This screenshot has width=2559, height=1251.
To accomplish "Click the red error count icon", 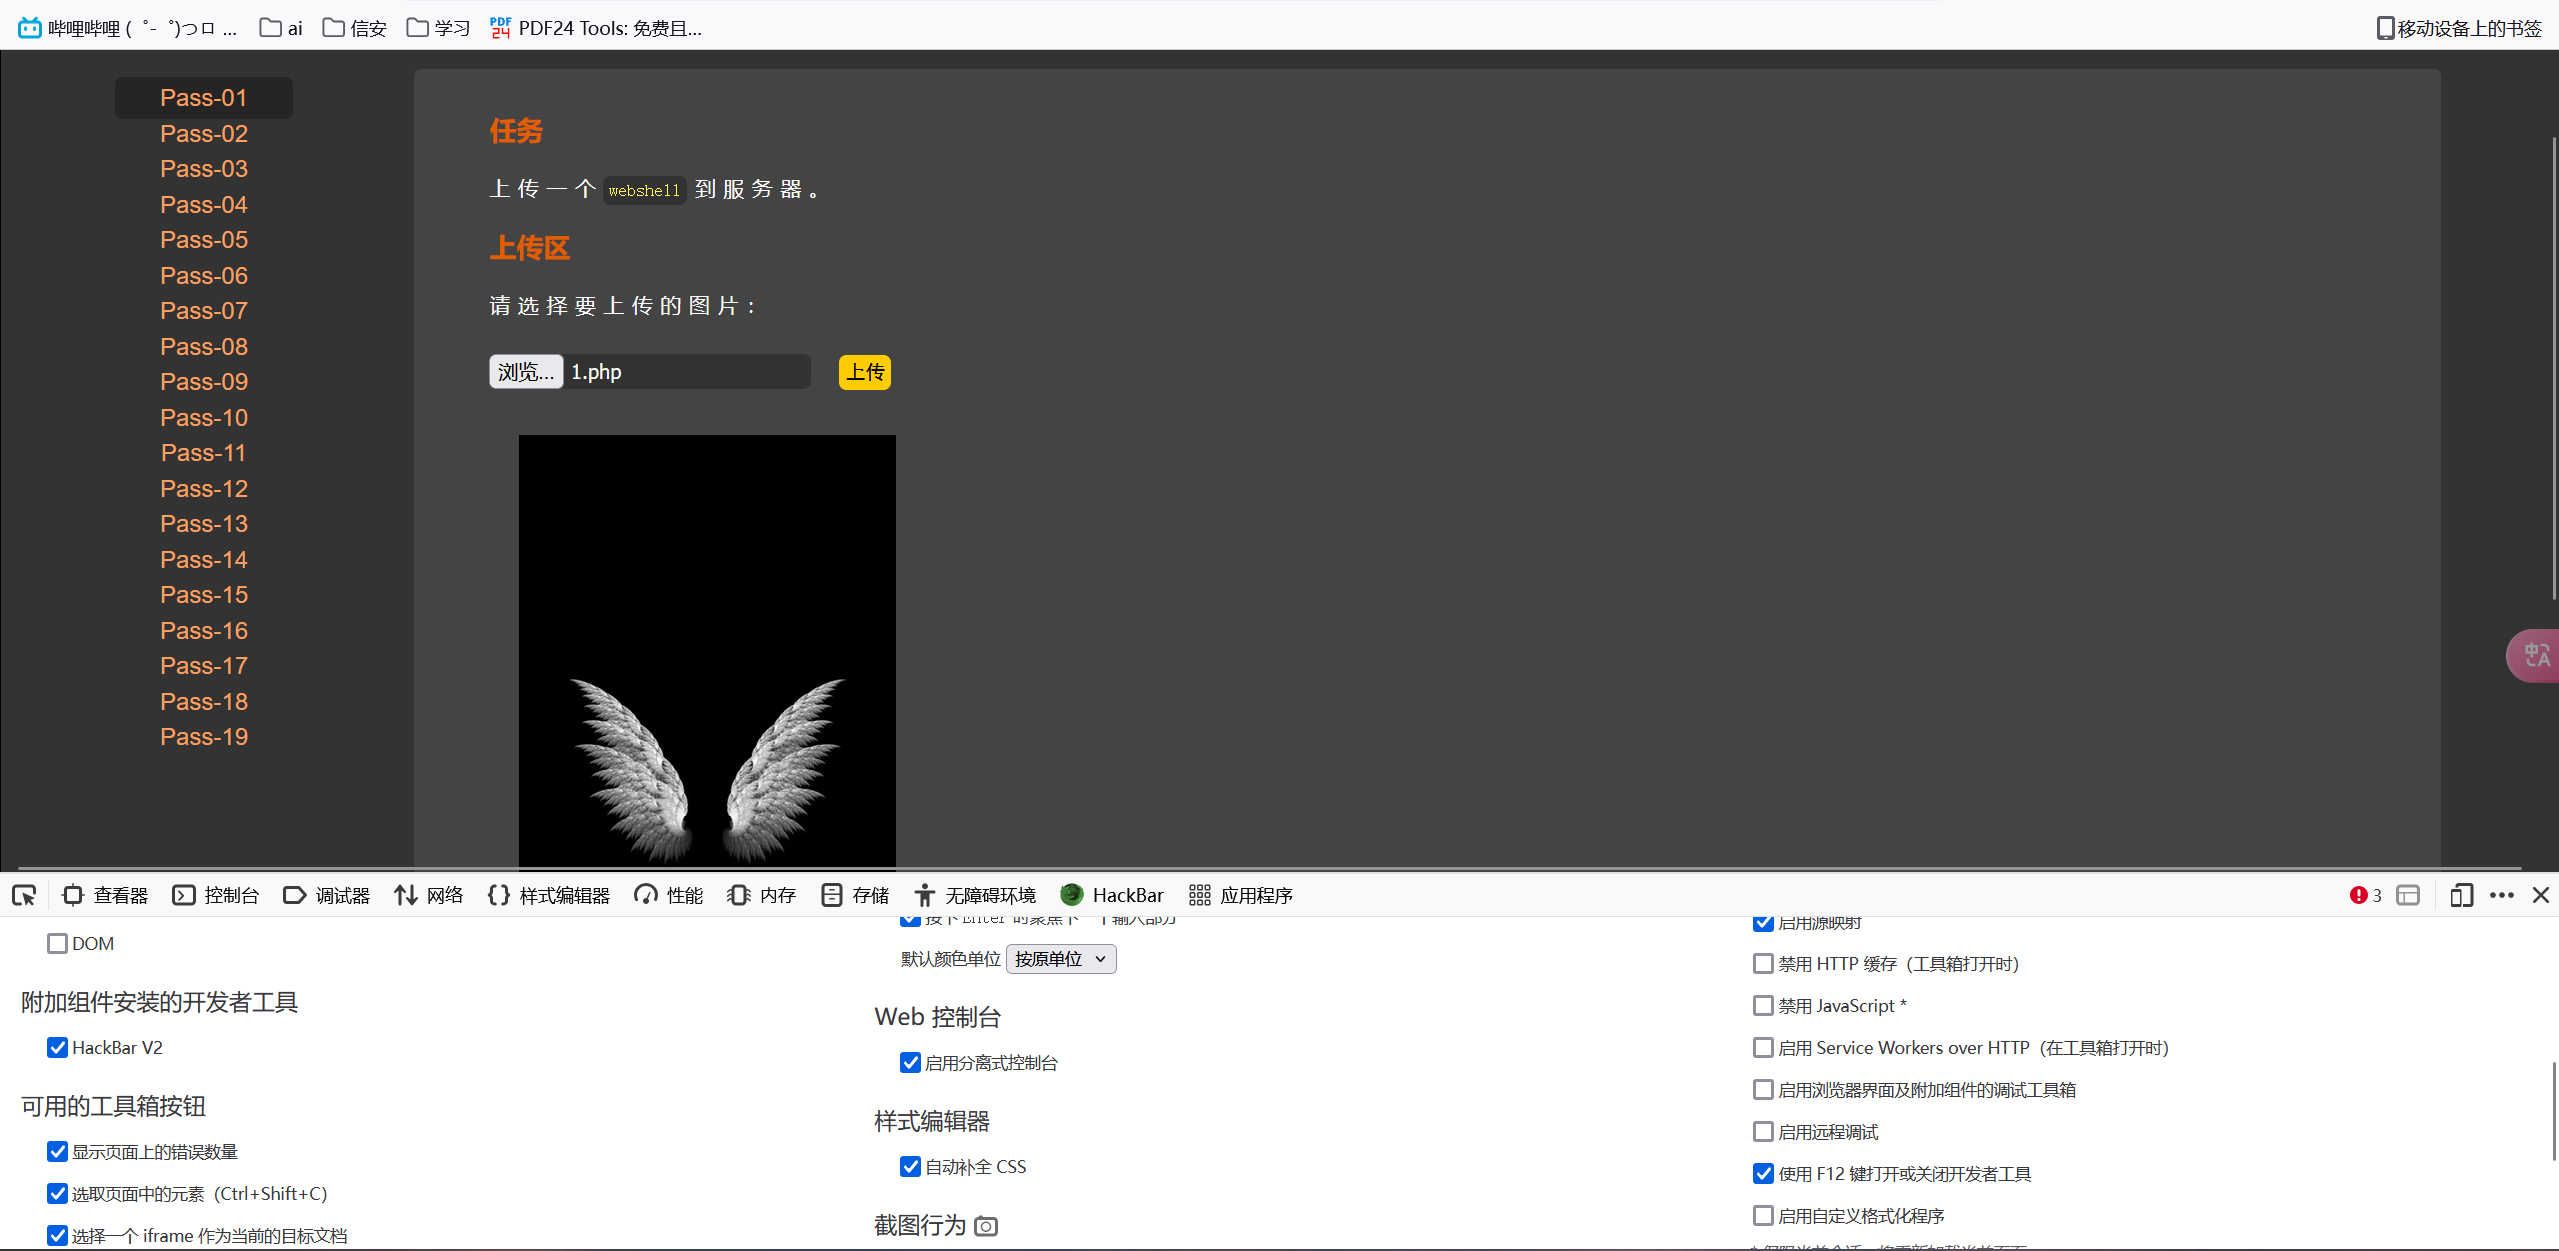I will [2358, 895].
